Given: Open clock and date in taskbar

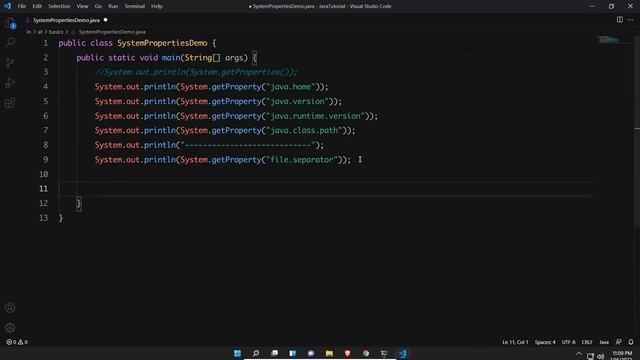Looking at the screenshot, I should pos(622,356).
